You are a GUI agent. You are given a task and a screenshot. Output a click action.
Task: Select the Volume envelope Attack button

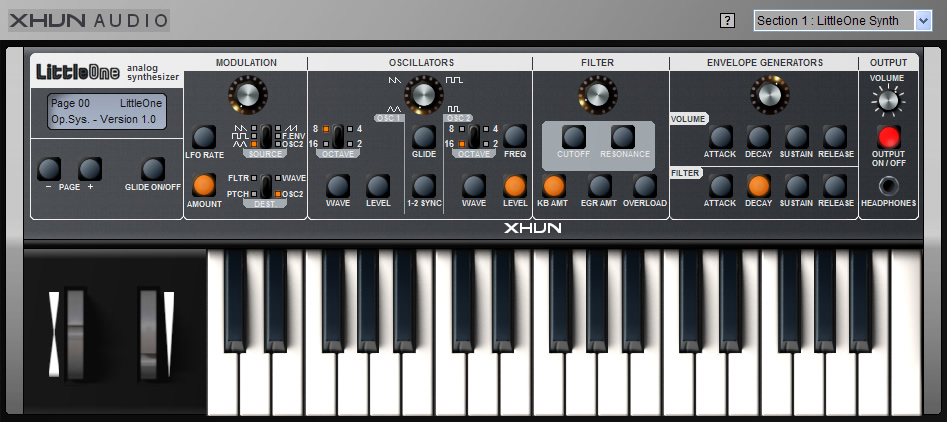721,138
